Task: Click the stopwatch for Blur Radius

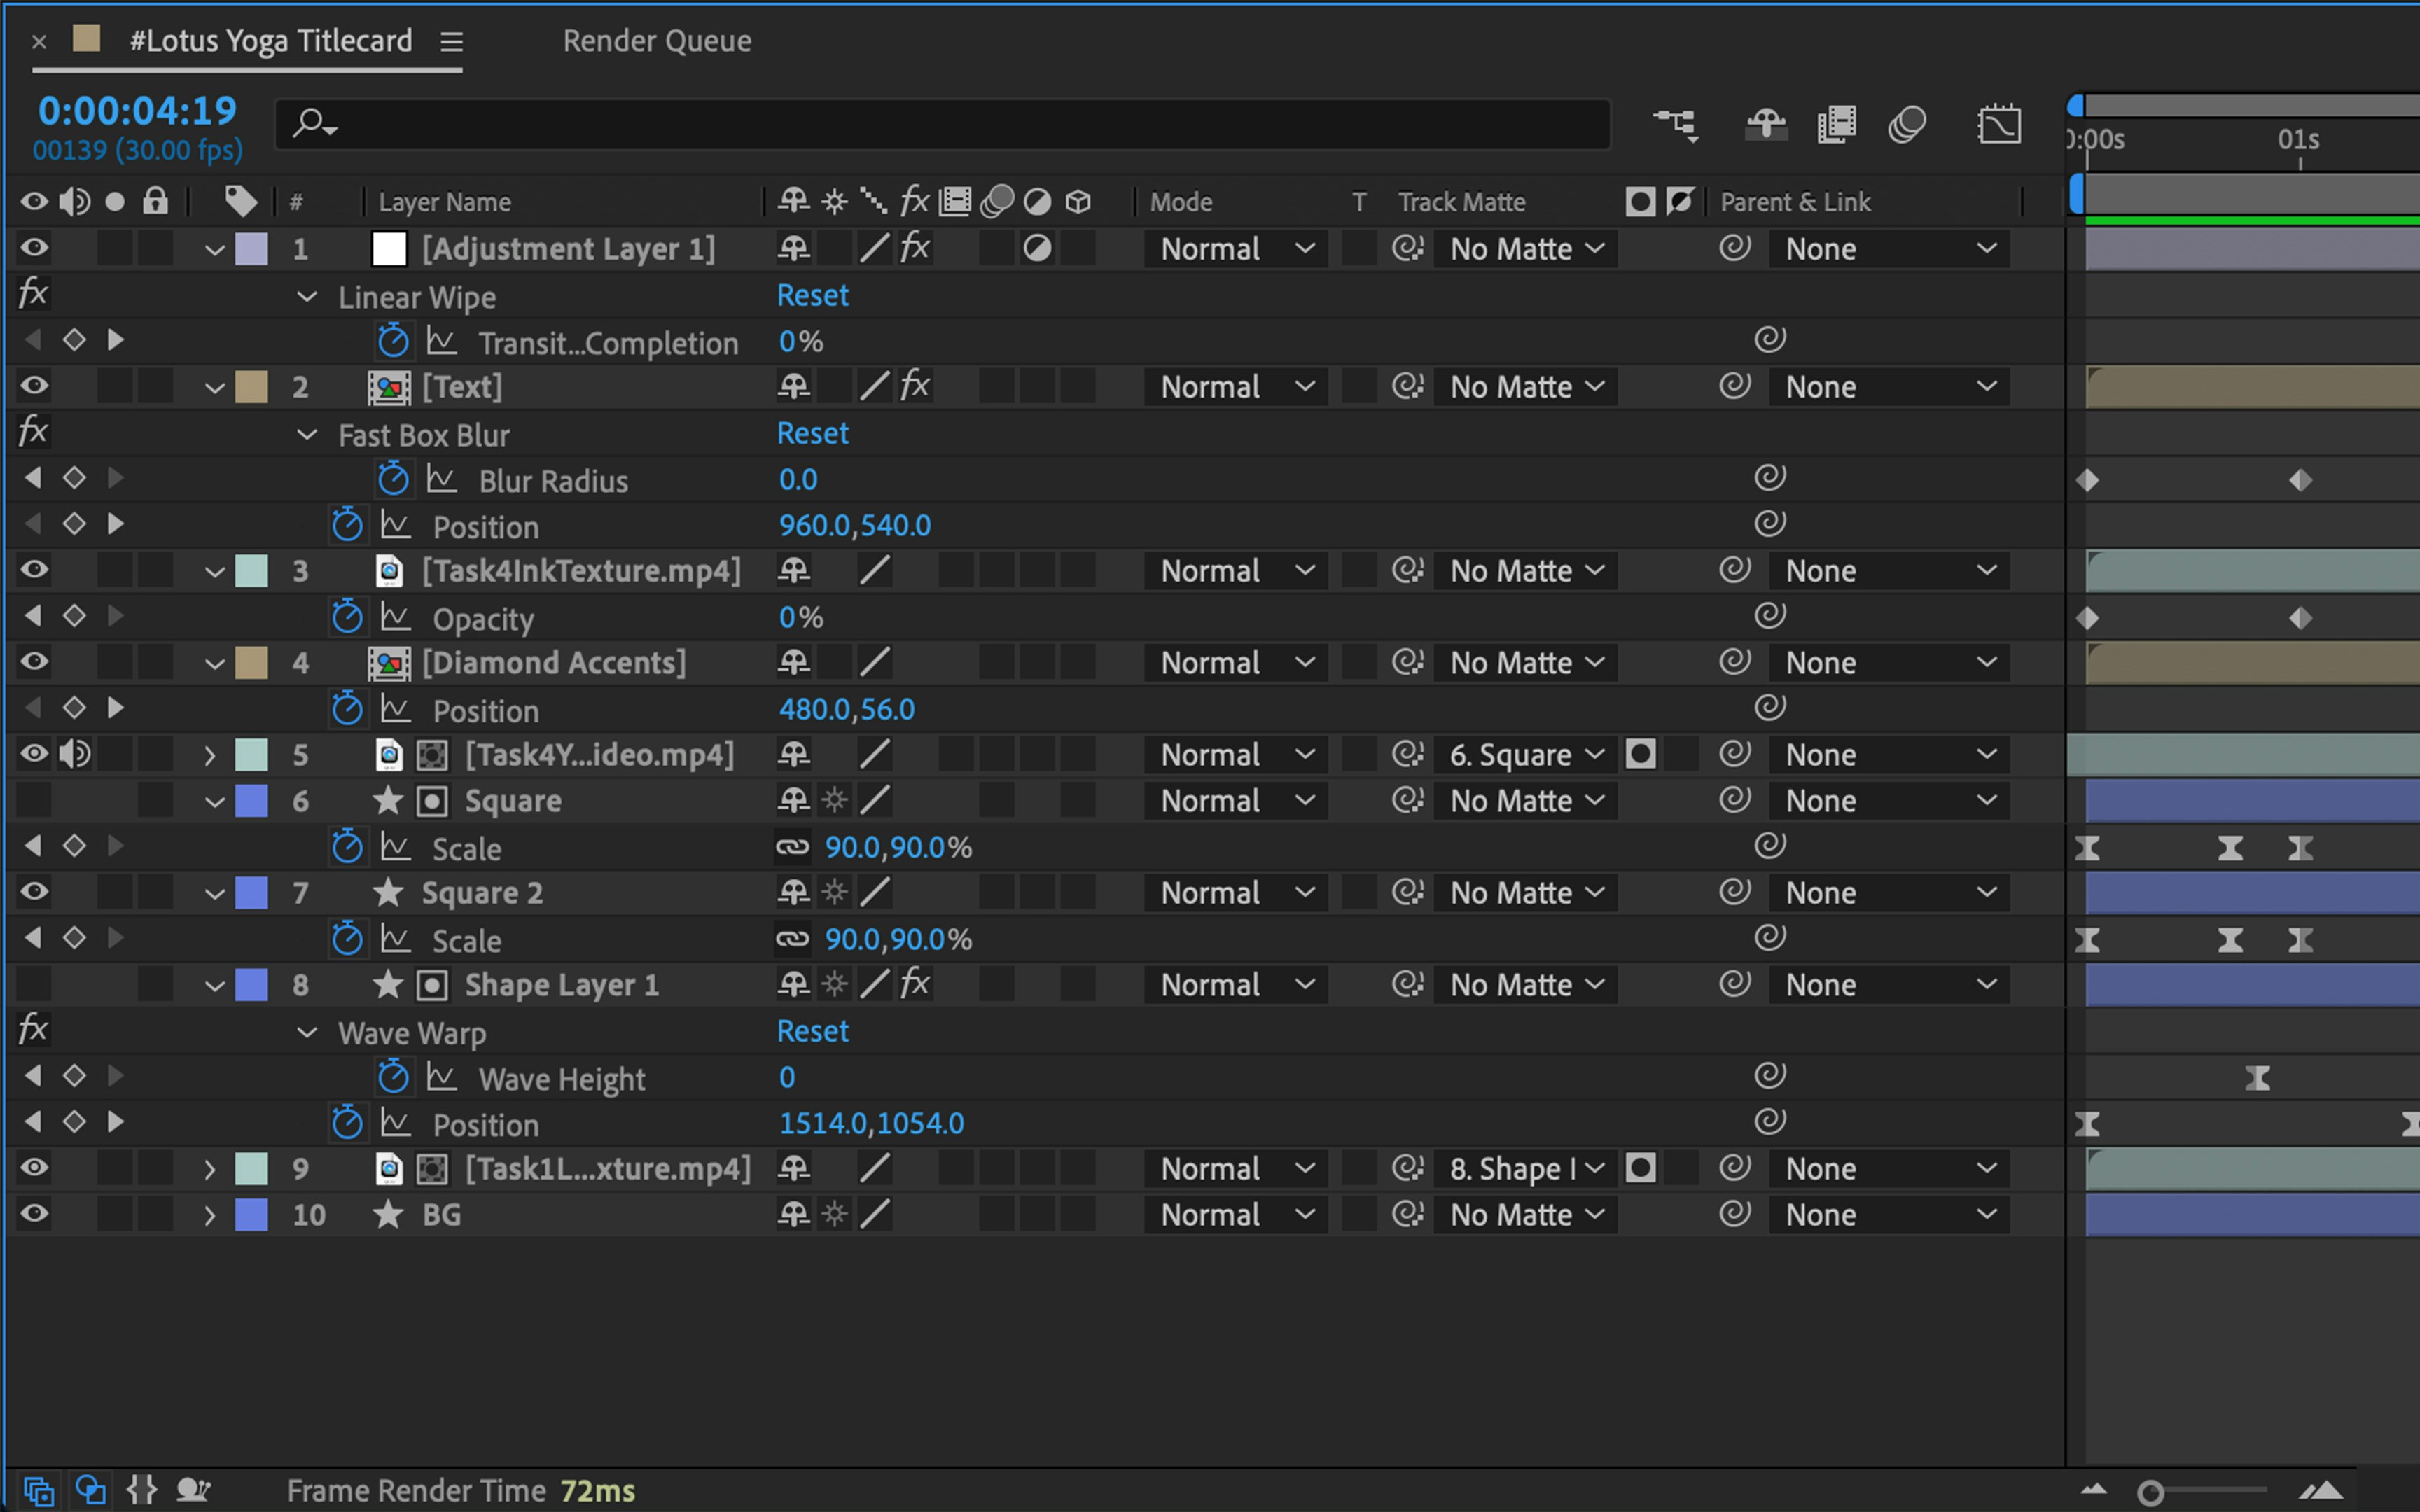Action: [x=394, y=478]
